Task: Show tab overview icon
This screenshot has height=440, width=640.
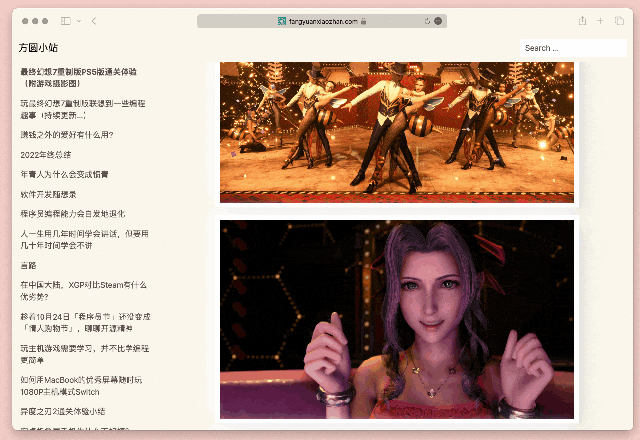Action: (619, 21)
